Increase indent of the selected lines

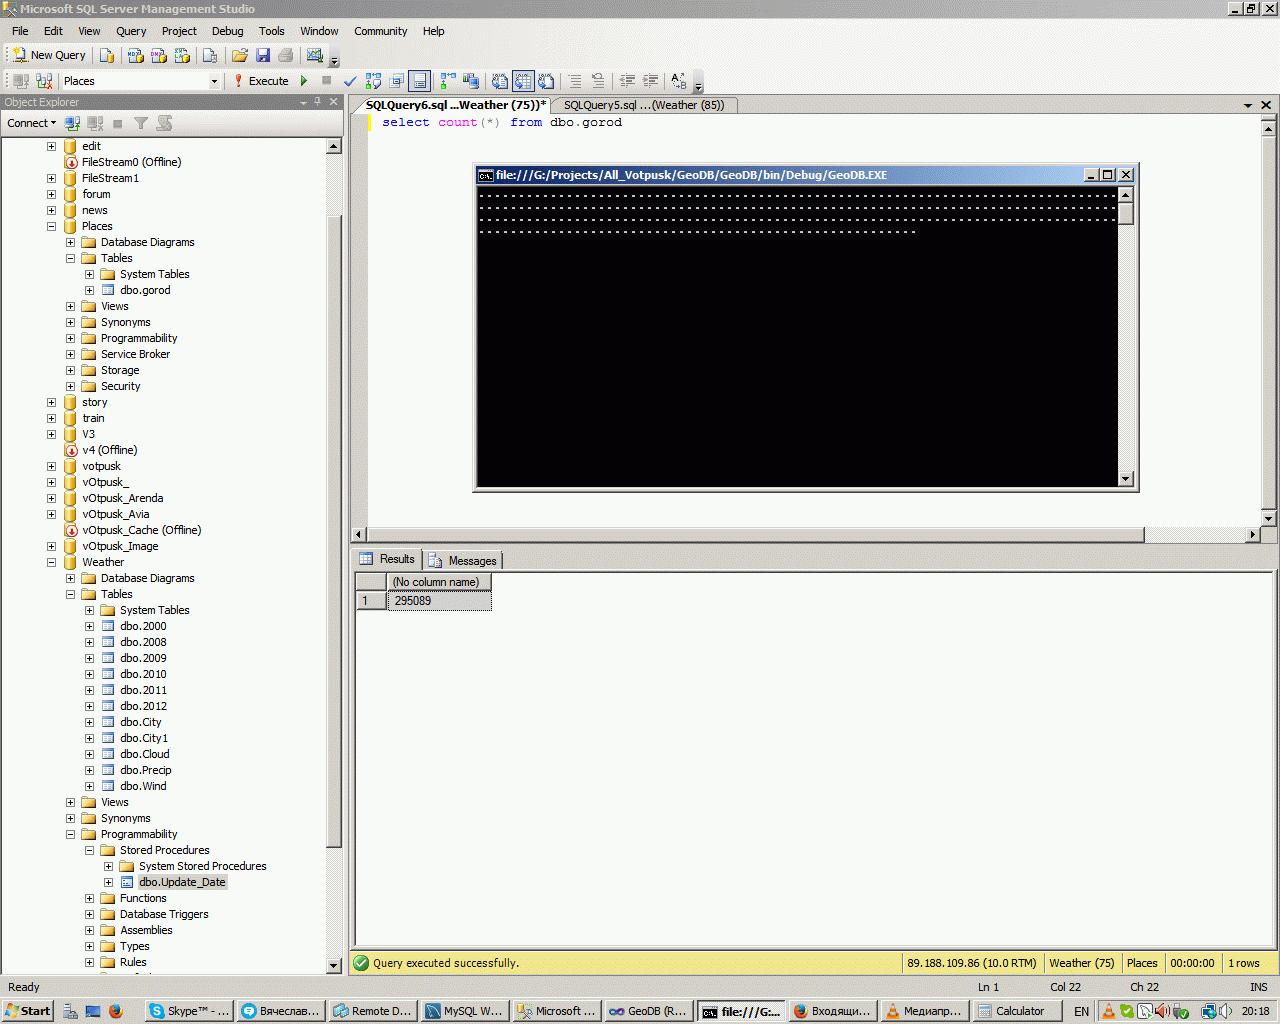point(650,81)
